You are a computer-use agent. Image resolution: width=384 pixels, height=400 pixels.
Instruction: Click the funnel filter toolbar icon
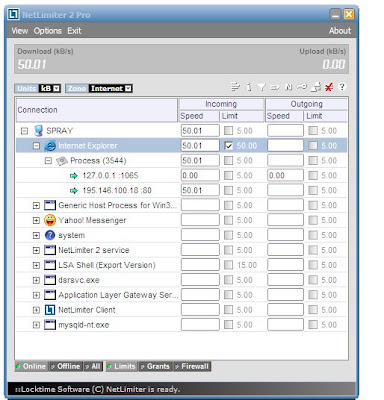[262, 87]
